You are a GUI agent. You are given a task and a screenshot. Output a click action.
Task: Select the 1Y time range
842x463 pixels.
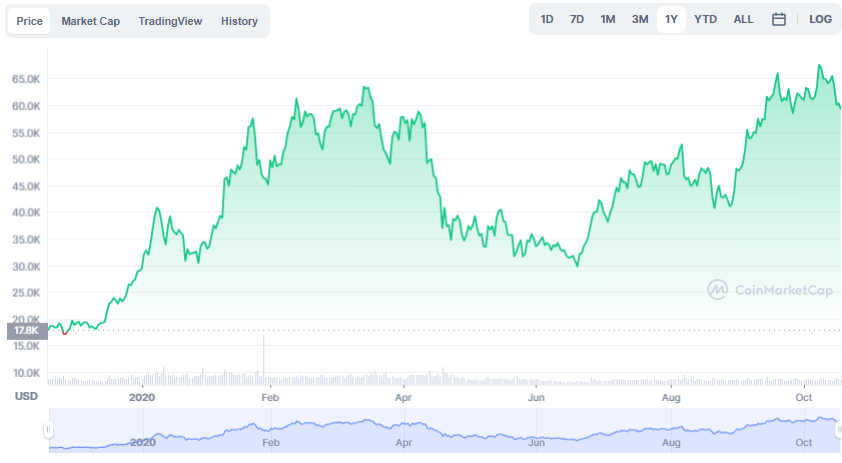point(671,19)
